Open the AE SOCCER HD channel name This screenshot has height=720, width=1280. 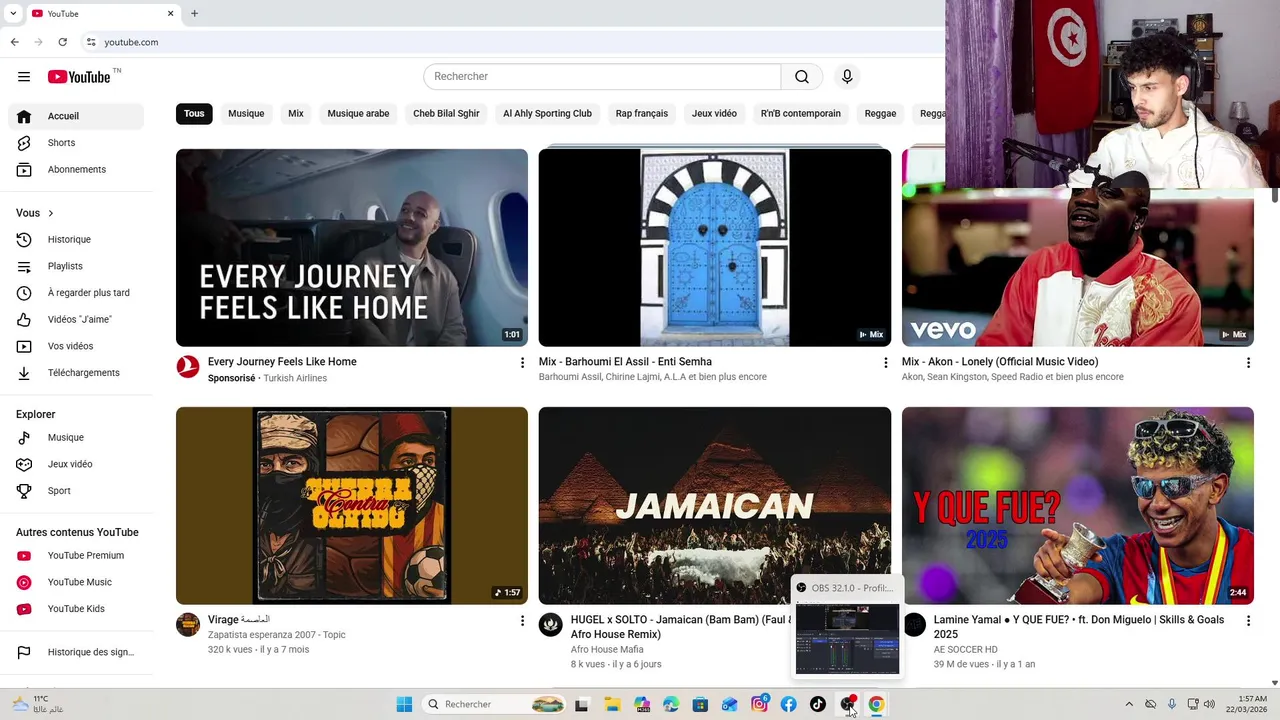click(966, 650)
